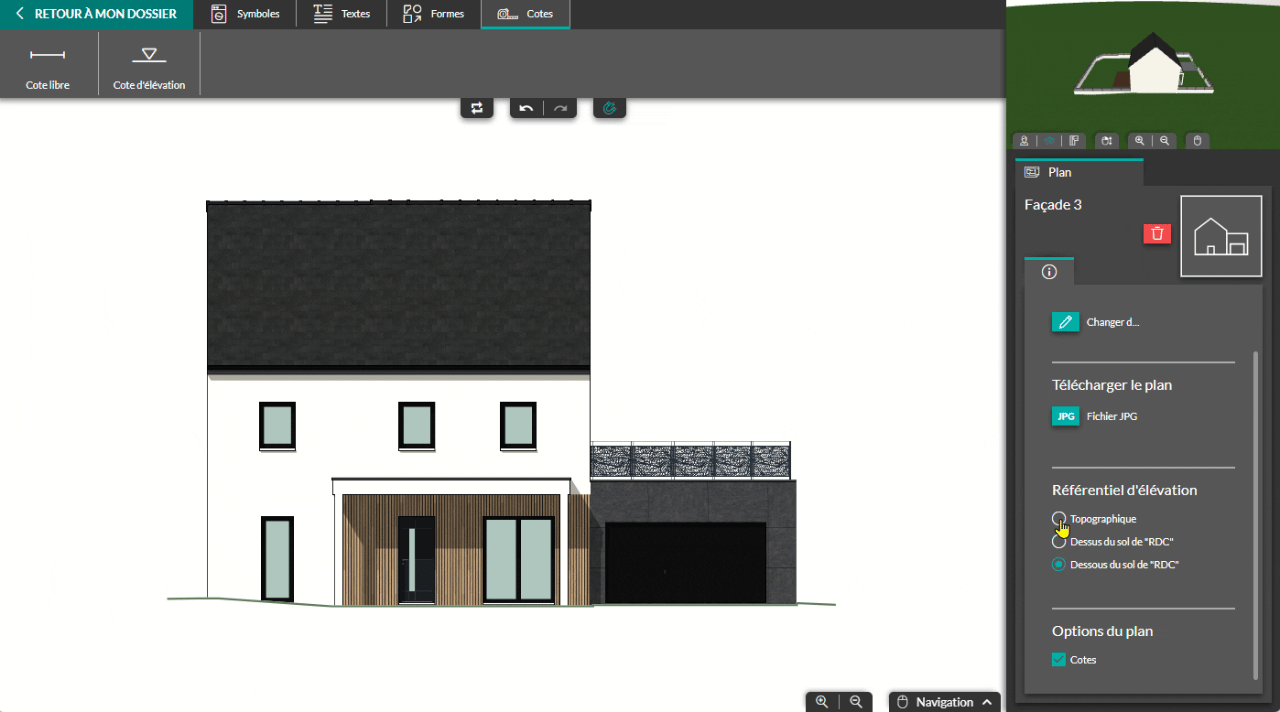1280x712 pixels.
Task: Click the Façade 3 house thumbnail
Action: pyautogui.click(x=1221, y=236)
